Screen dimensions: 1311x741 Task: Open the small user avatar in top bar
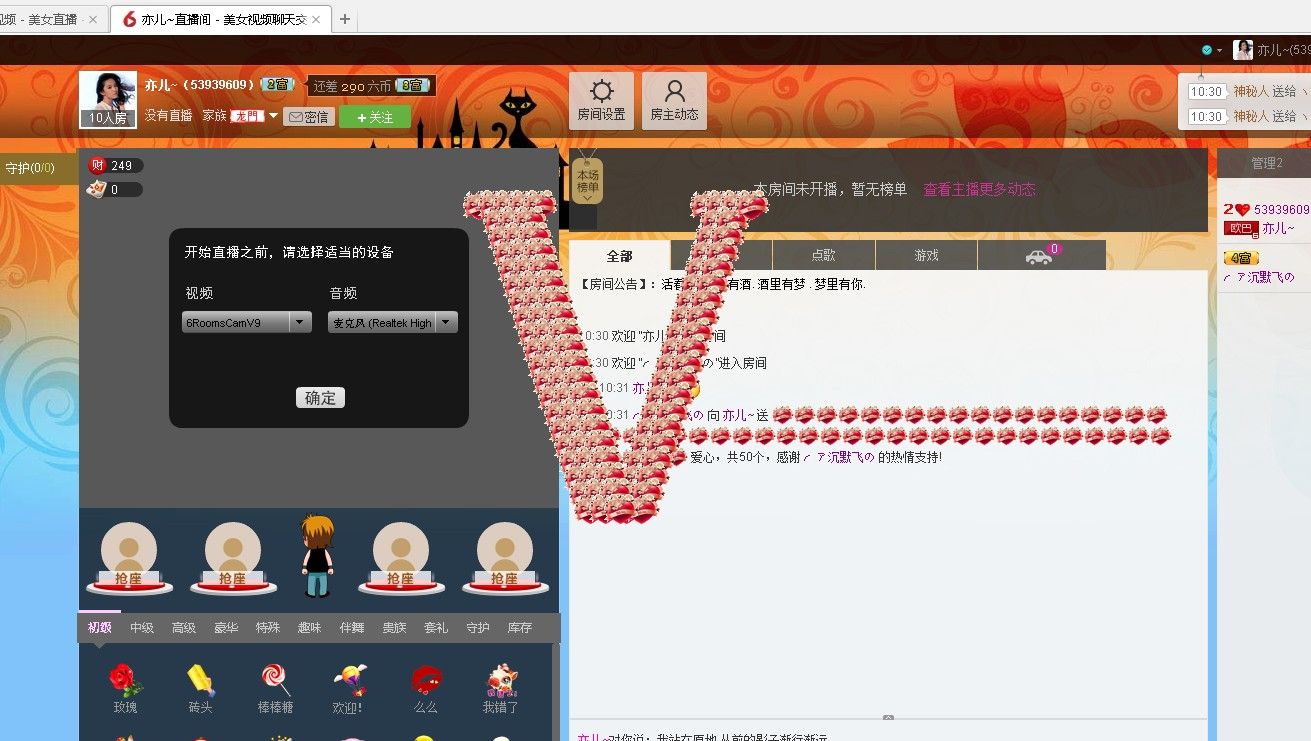(x=1243, y=50)
